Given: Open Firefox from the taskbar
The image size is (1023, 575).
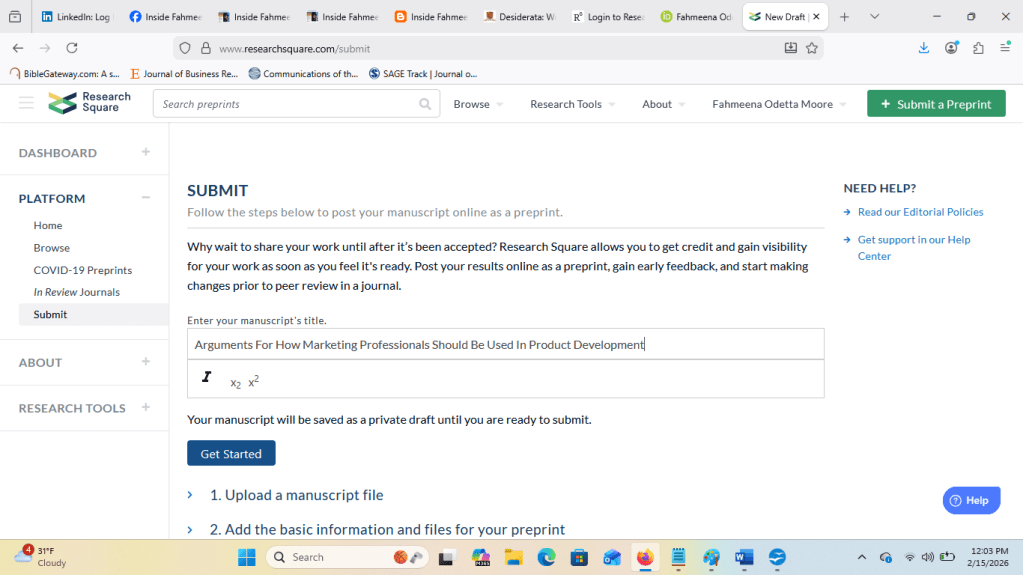Looking at the screenshot, I should [645, 557].
